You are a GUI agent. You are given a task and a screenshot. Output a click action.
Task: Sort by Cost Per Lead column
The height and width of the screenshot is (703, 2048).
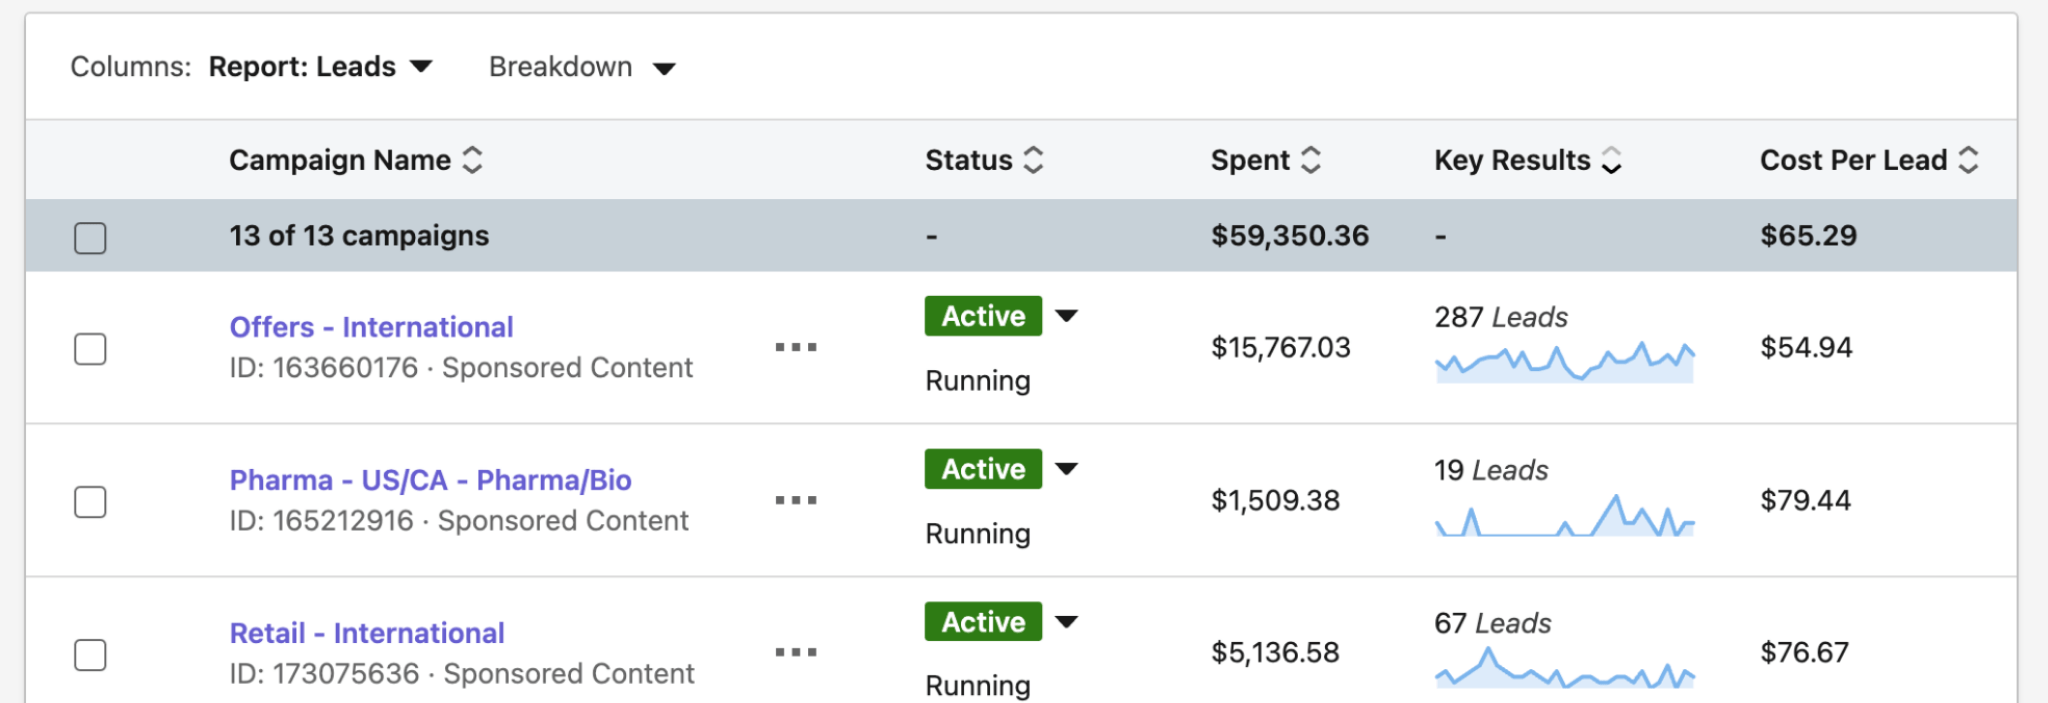coord(1968,160)
